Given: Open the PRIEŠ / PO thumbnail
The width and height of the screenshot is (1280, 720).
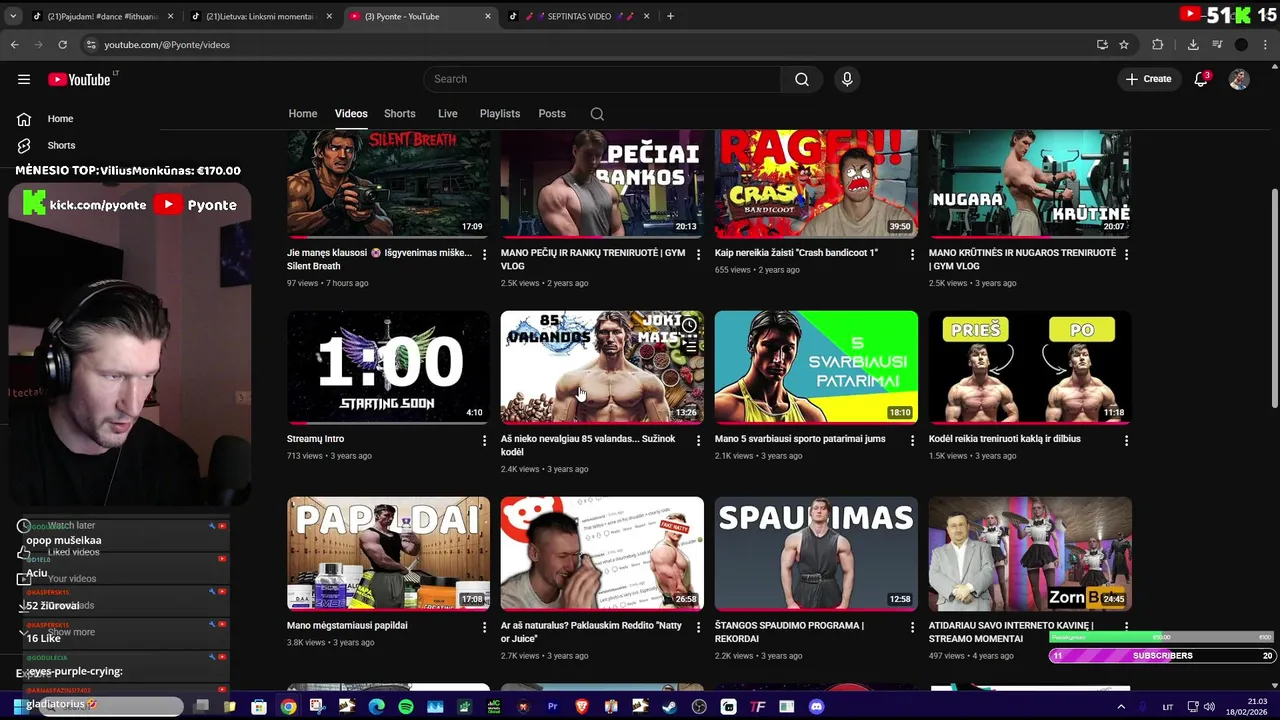Looking at the screenshot, I should 1030,367.
